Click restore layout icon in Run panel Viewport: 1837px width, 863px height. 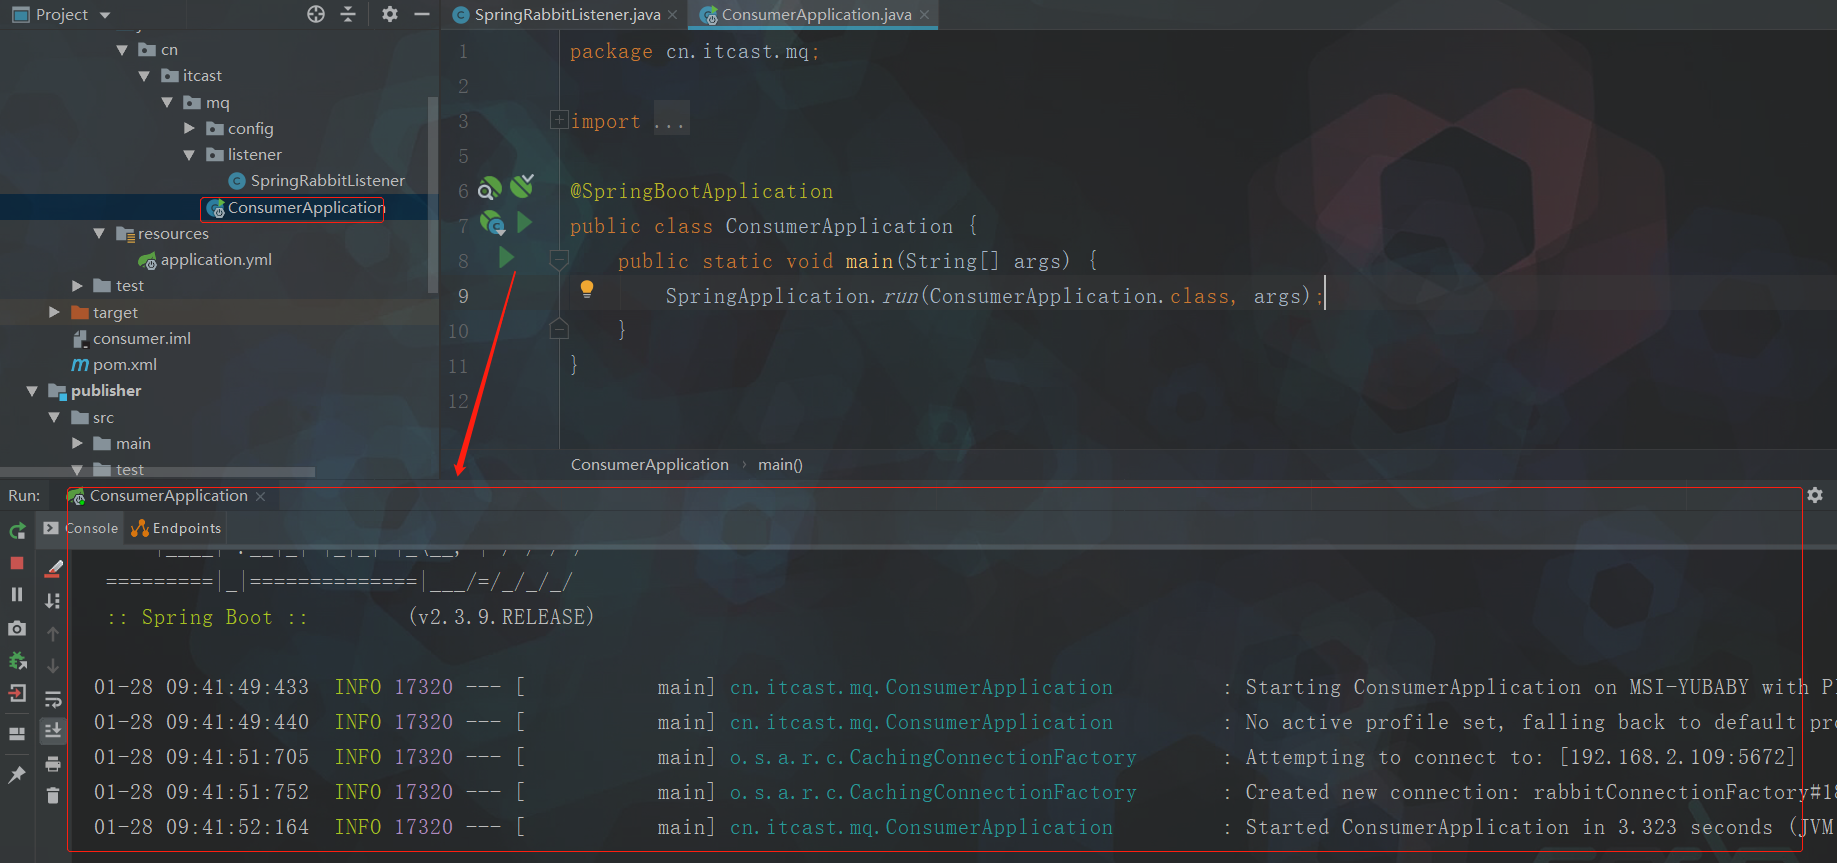pos(17,733)
